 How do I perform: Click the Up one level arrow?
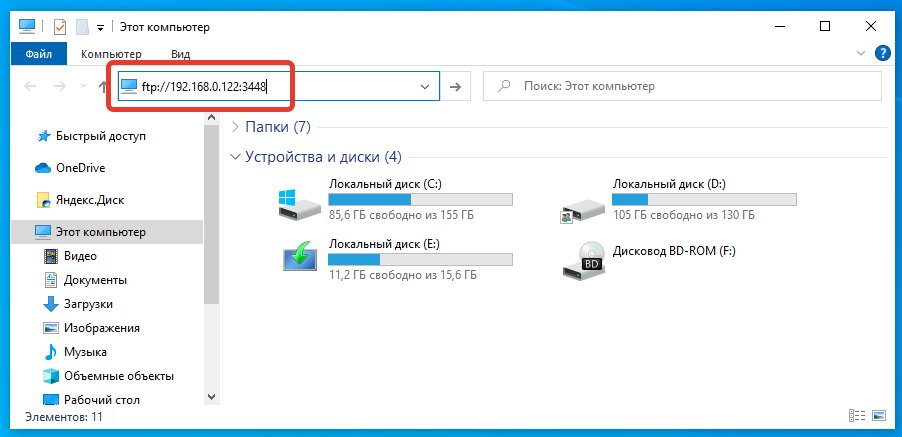104,87
